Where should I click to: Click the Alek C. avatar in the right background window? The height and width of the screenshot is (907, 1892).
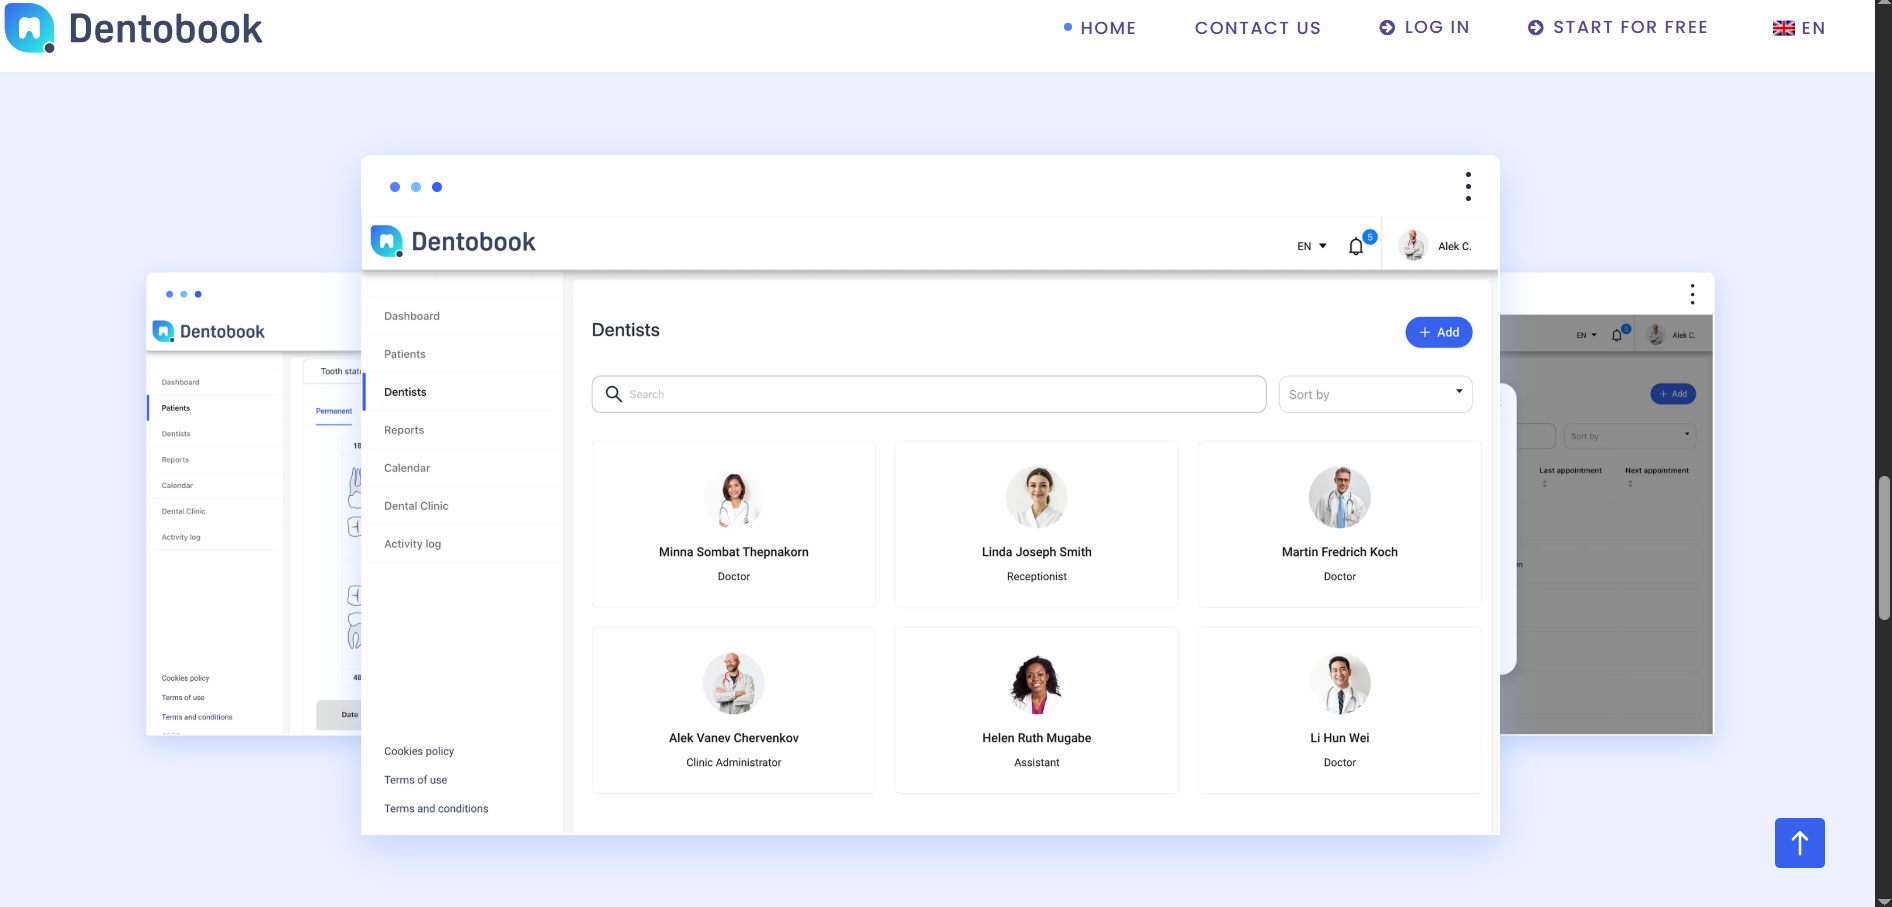tap(1656, 335)
